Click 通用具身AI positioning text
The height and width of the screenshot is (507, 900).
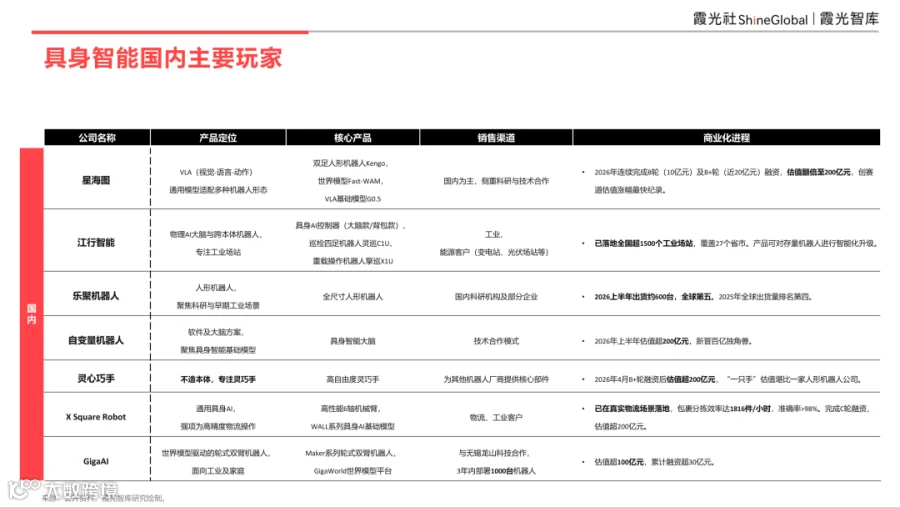[216, 409]
